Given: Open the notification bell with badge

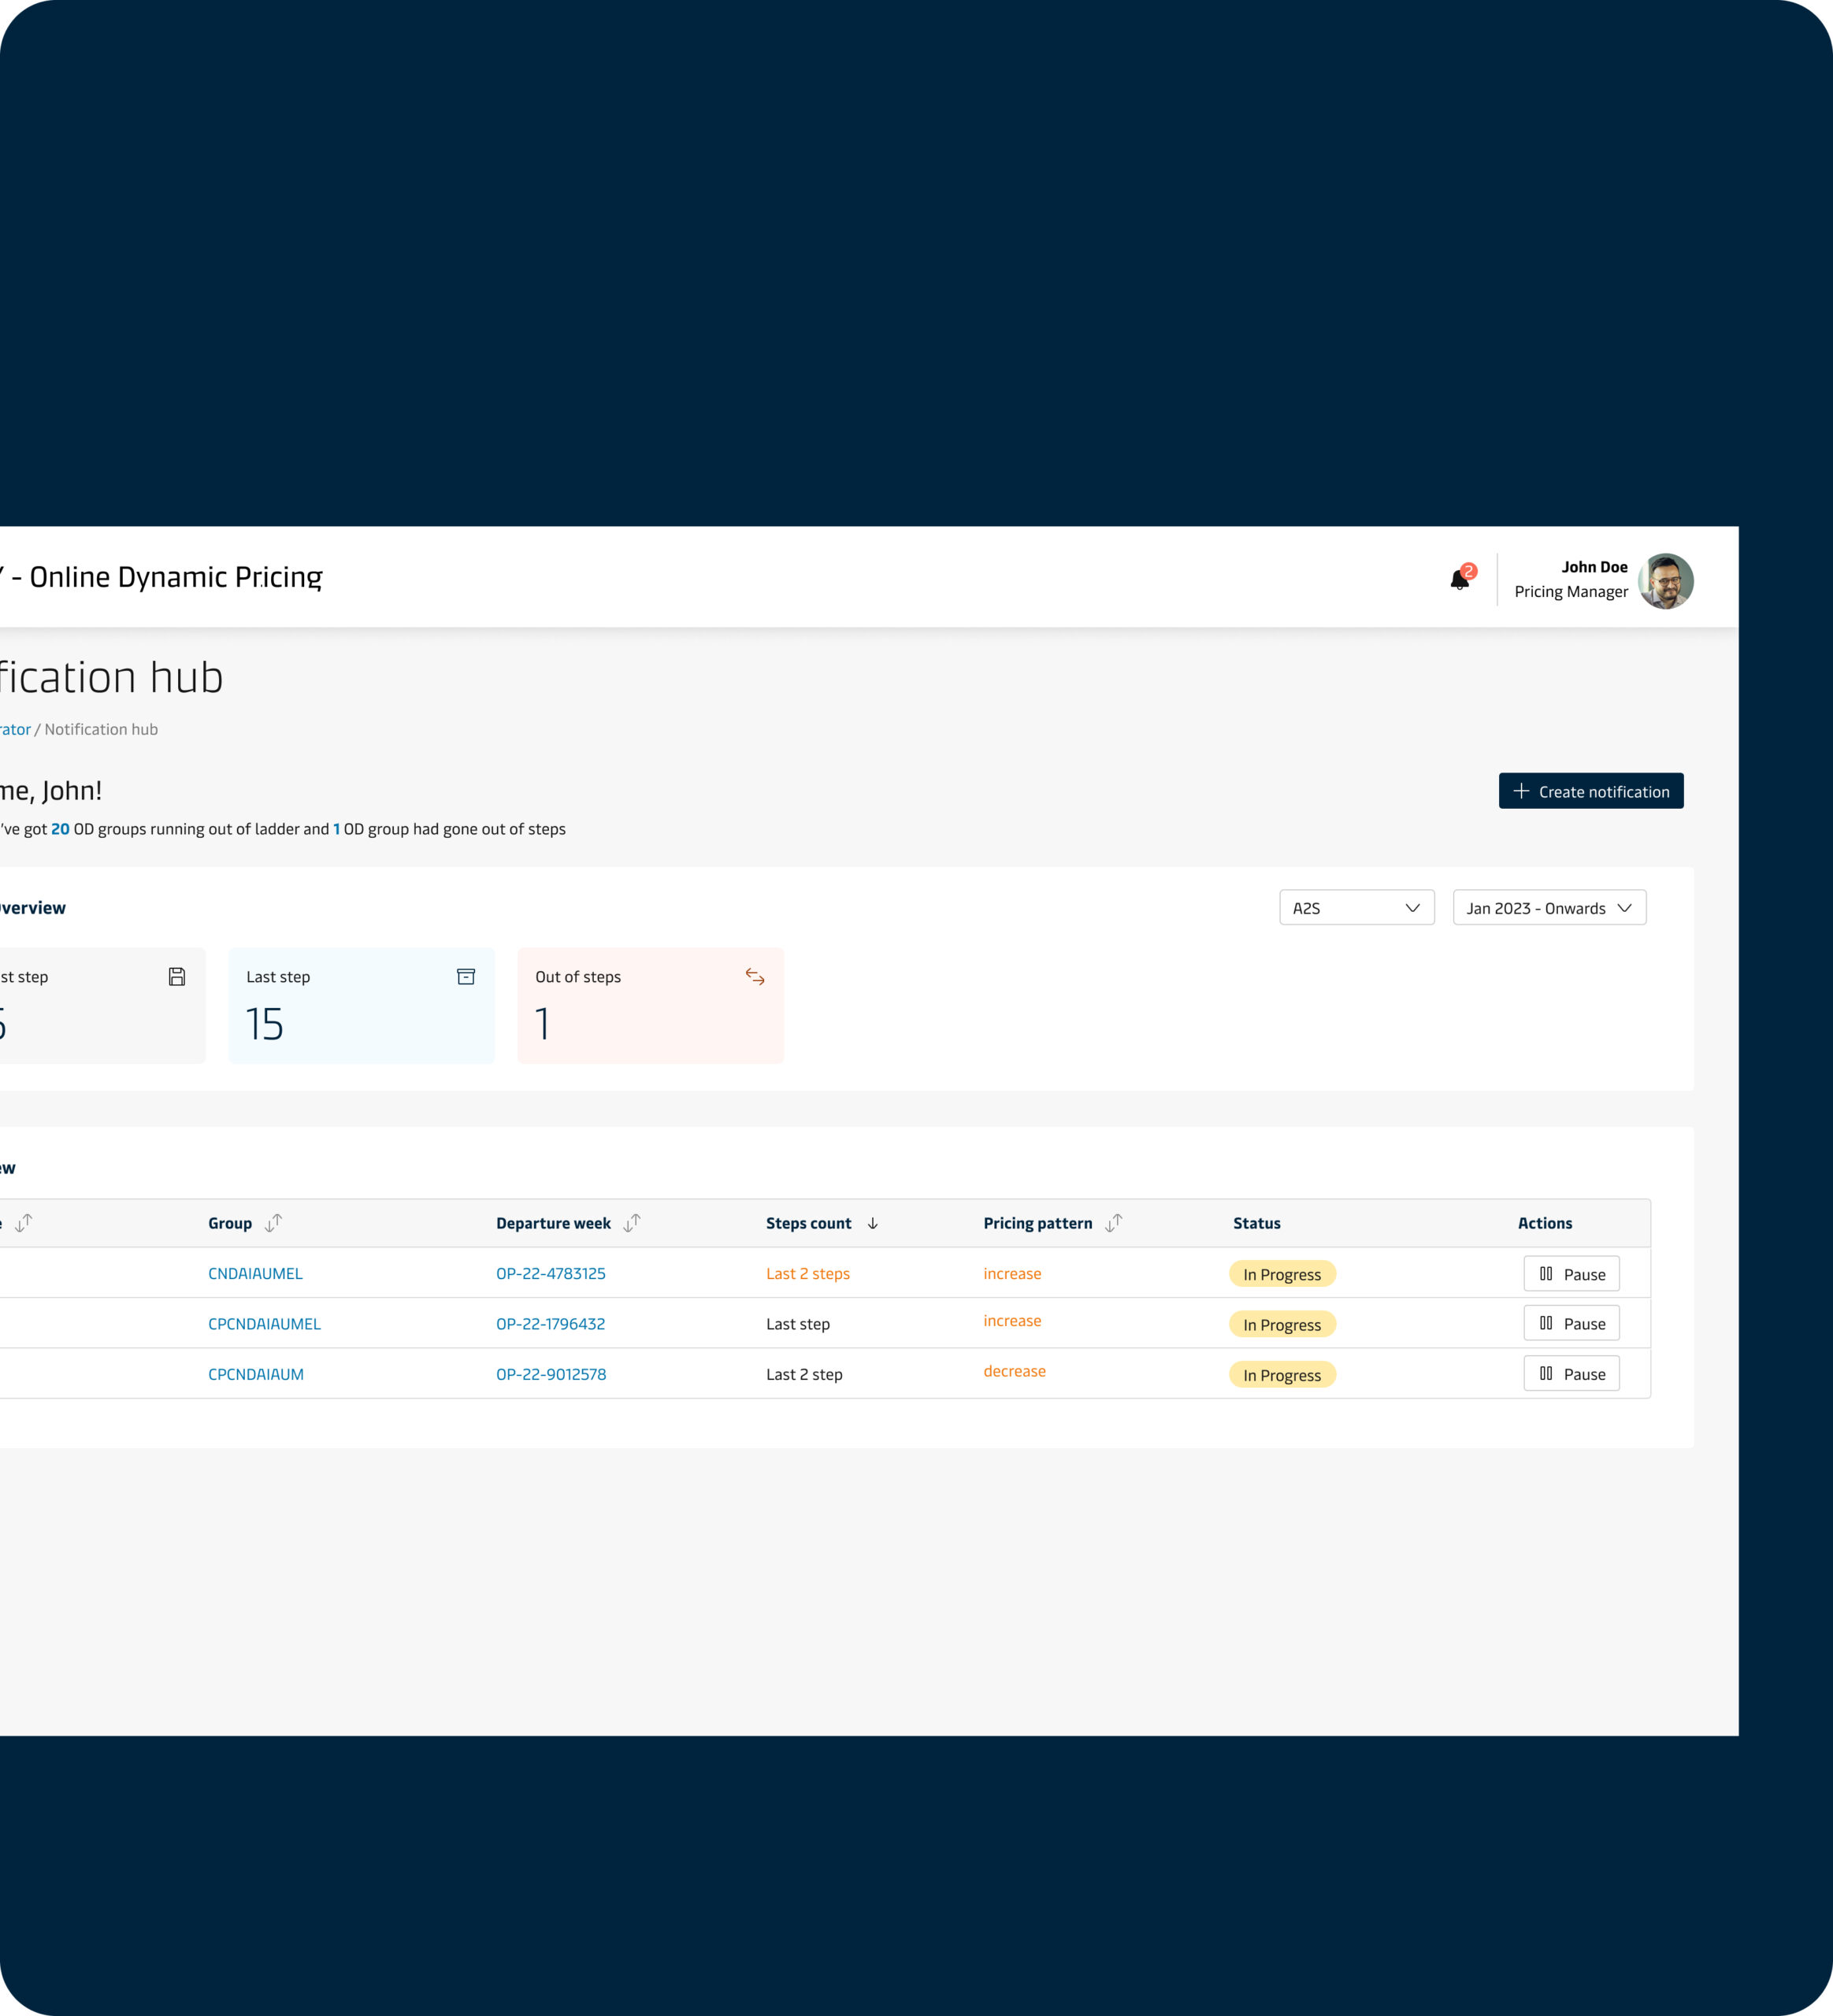Looking at the screenshot, I should click(x=1460, y=579).
